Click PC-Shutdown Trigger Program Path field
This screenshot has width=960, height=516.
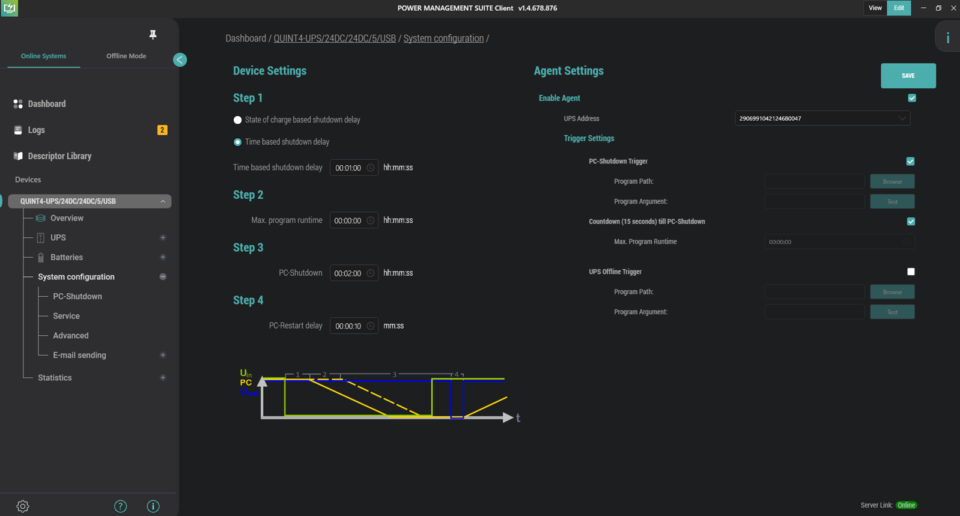[814, 181]
